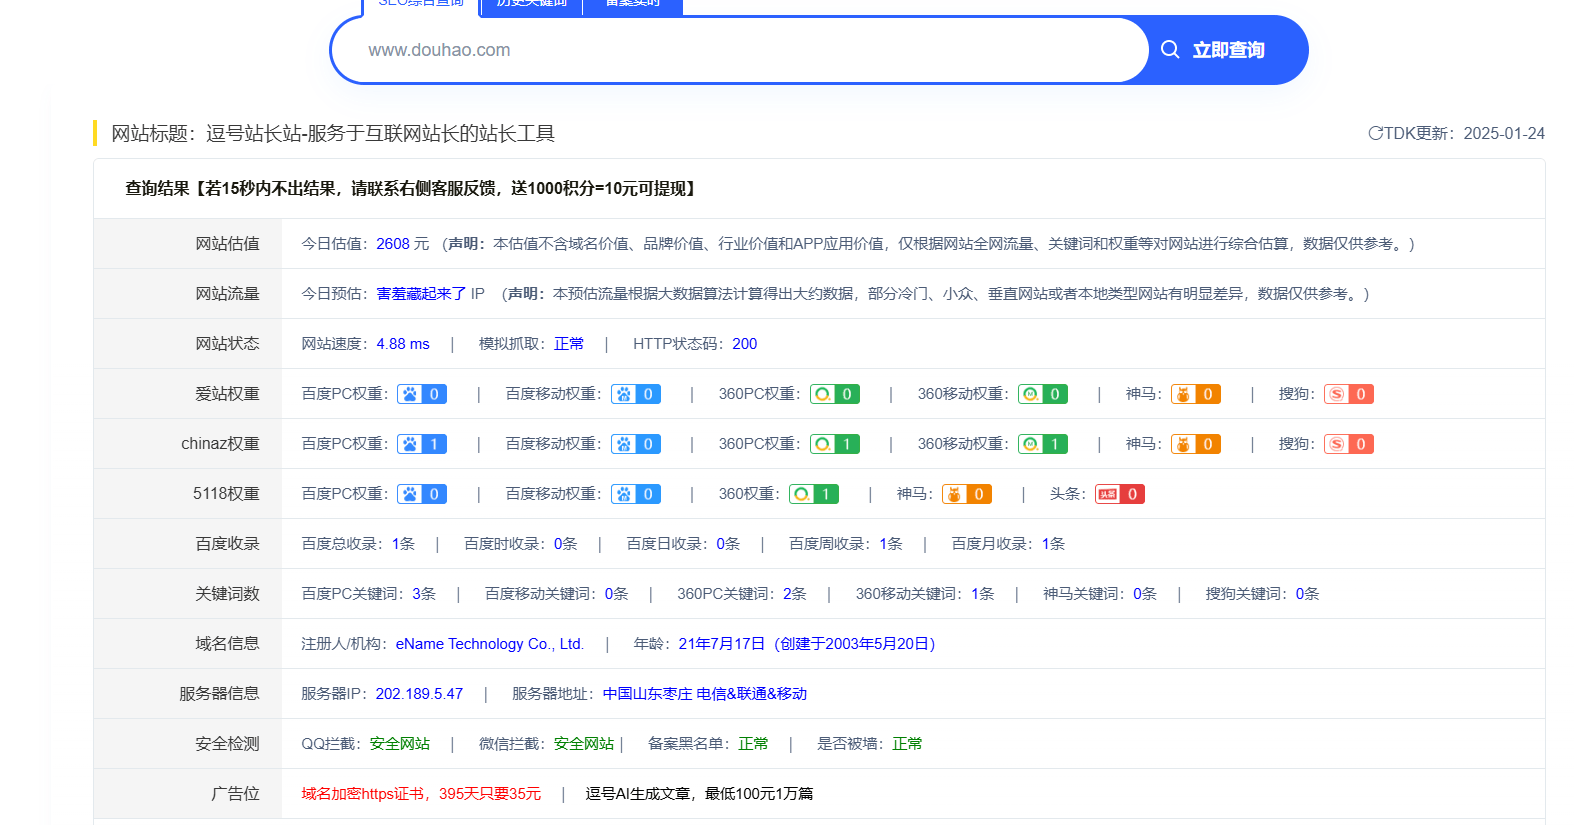Image resolution: width=1574 pixels, height=825 pixels.
Task: Focus the www.douhao.com domain input field
Action: [740, 50]
